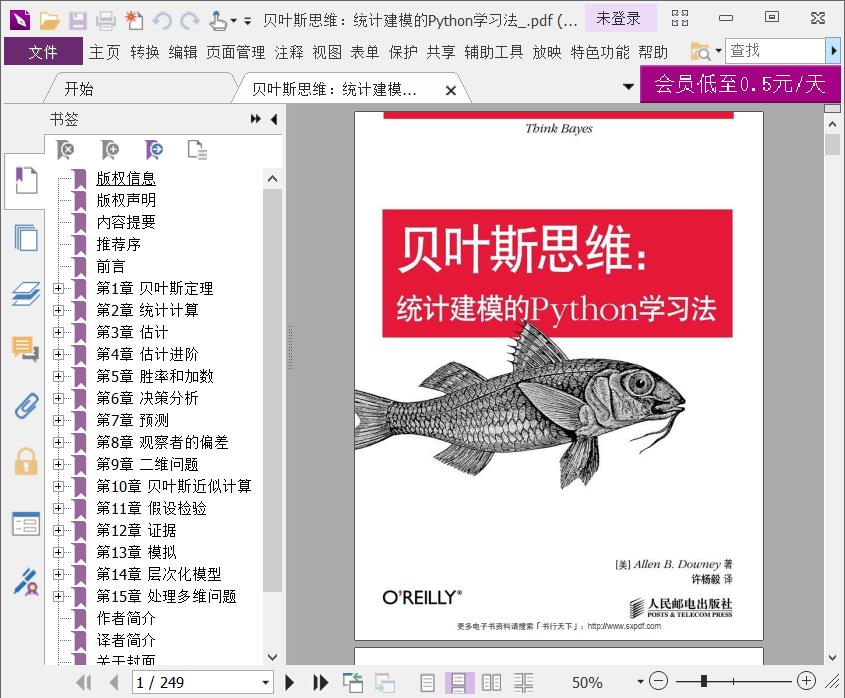Click the add new bookmark icon
The height and width of the screenshot is (698, 845).
(x=110, y=150)
